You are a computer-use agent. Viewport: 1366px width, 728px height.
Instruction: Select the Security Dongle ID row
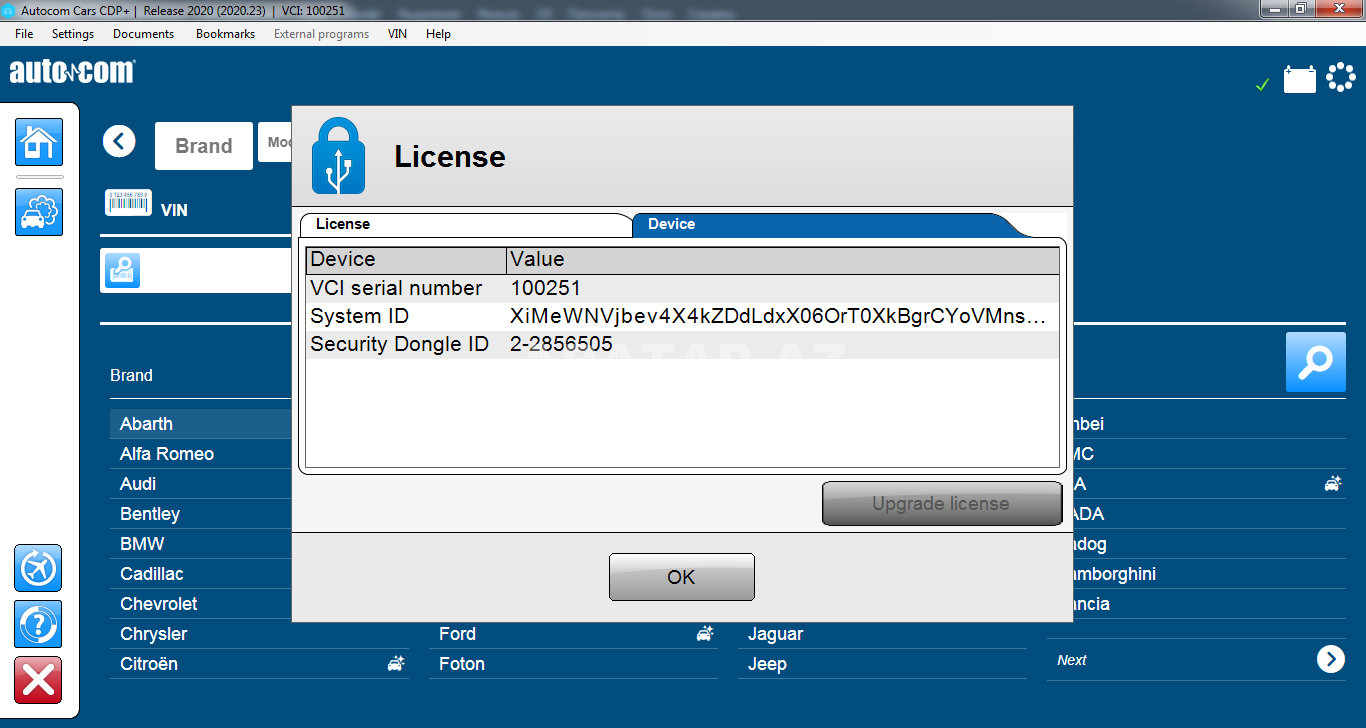pos(682,344)
